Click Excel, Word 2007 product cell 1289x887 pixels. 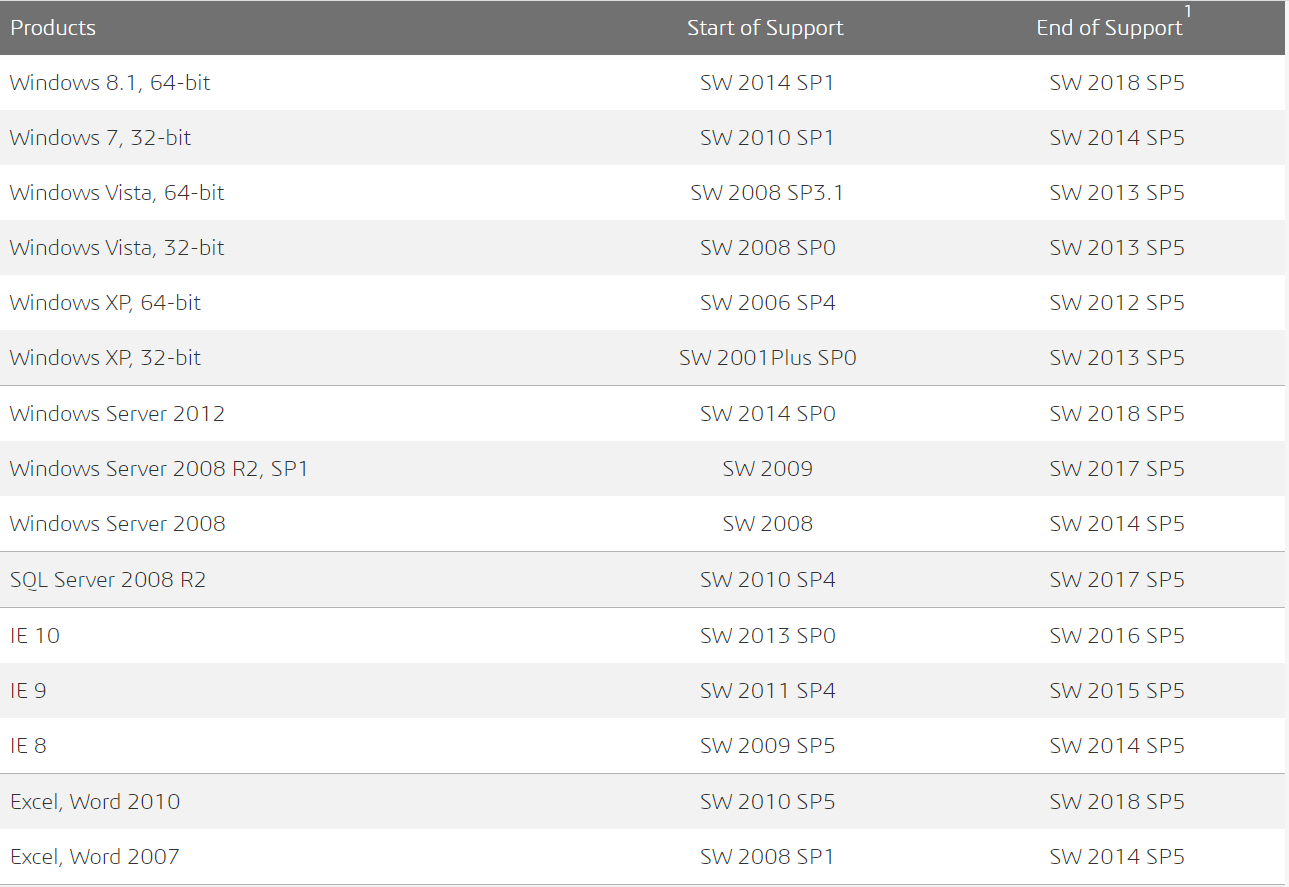point(95,856)
